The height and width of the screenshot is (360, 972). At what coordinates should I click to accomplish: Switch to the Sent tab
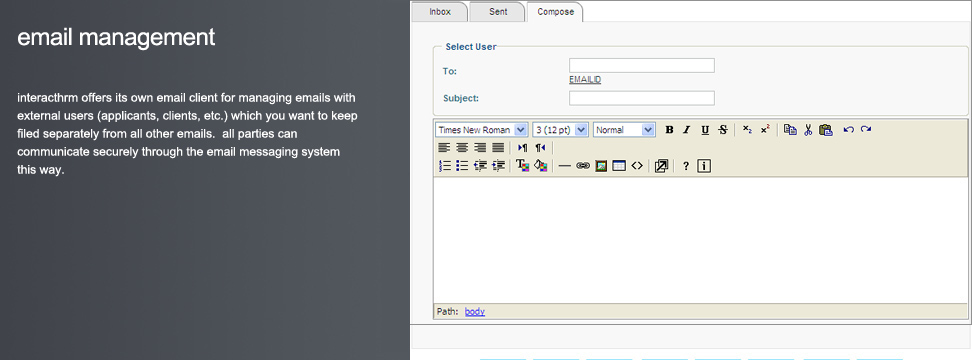click(x=498, y=12)
